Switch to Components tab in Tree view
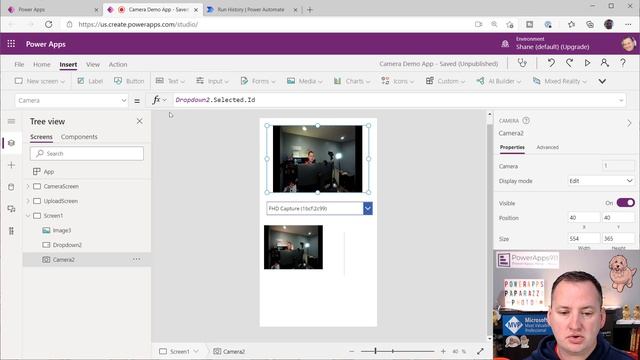The width and height of the screenshot is (640, 360). tap(79, 137)
